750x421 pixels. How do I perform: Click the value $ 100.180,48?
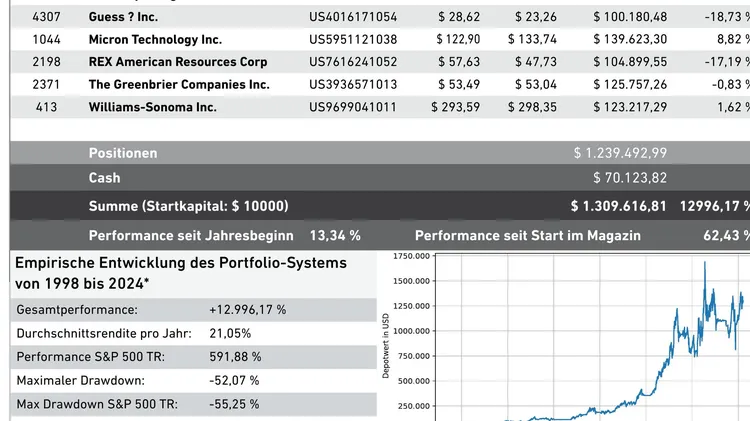point(630,17)
